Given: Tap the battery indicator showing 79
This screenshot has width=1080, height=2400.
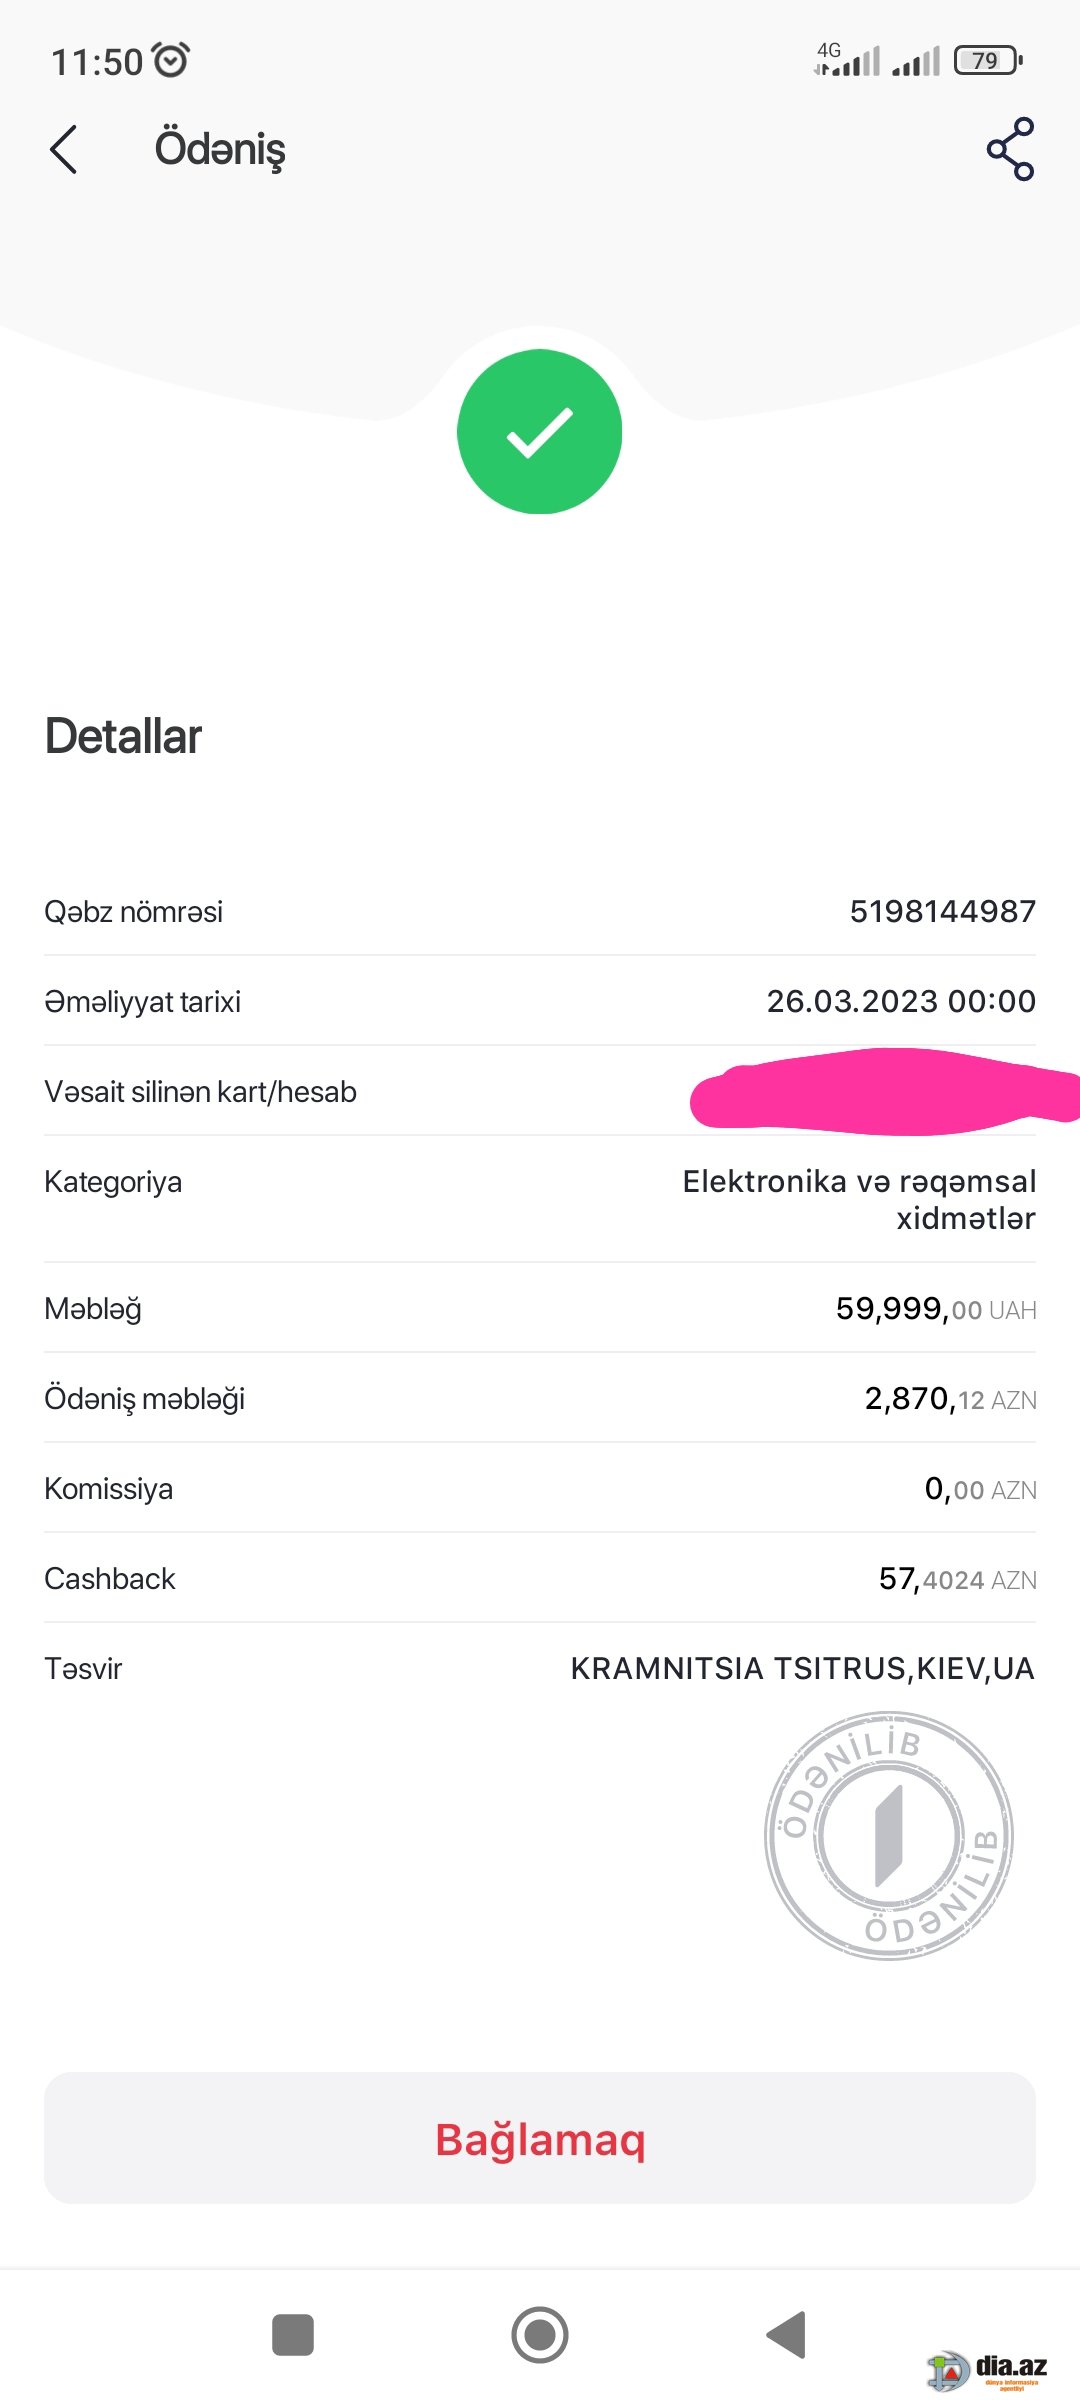Looking at the screenshot, I should [x=988, y=60].
